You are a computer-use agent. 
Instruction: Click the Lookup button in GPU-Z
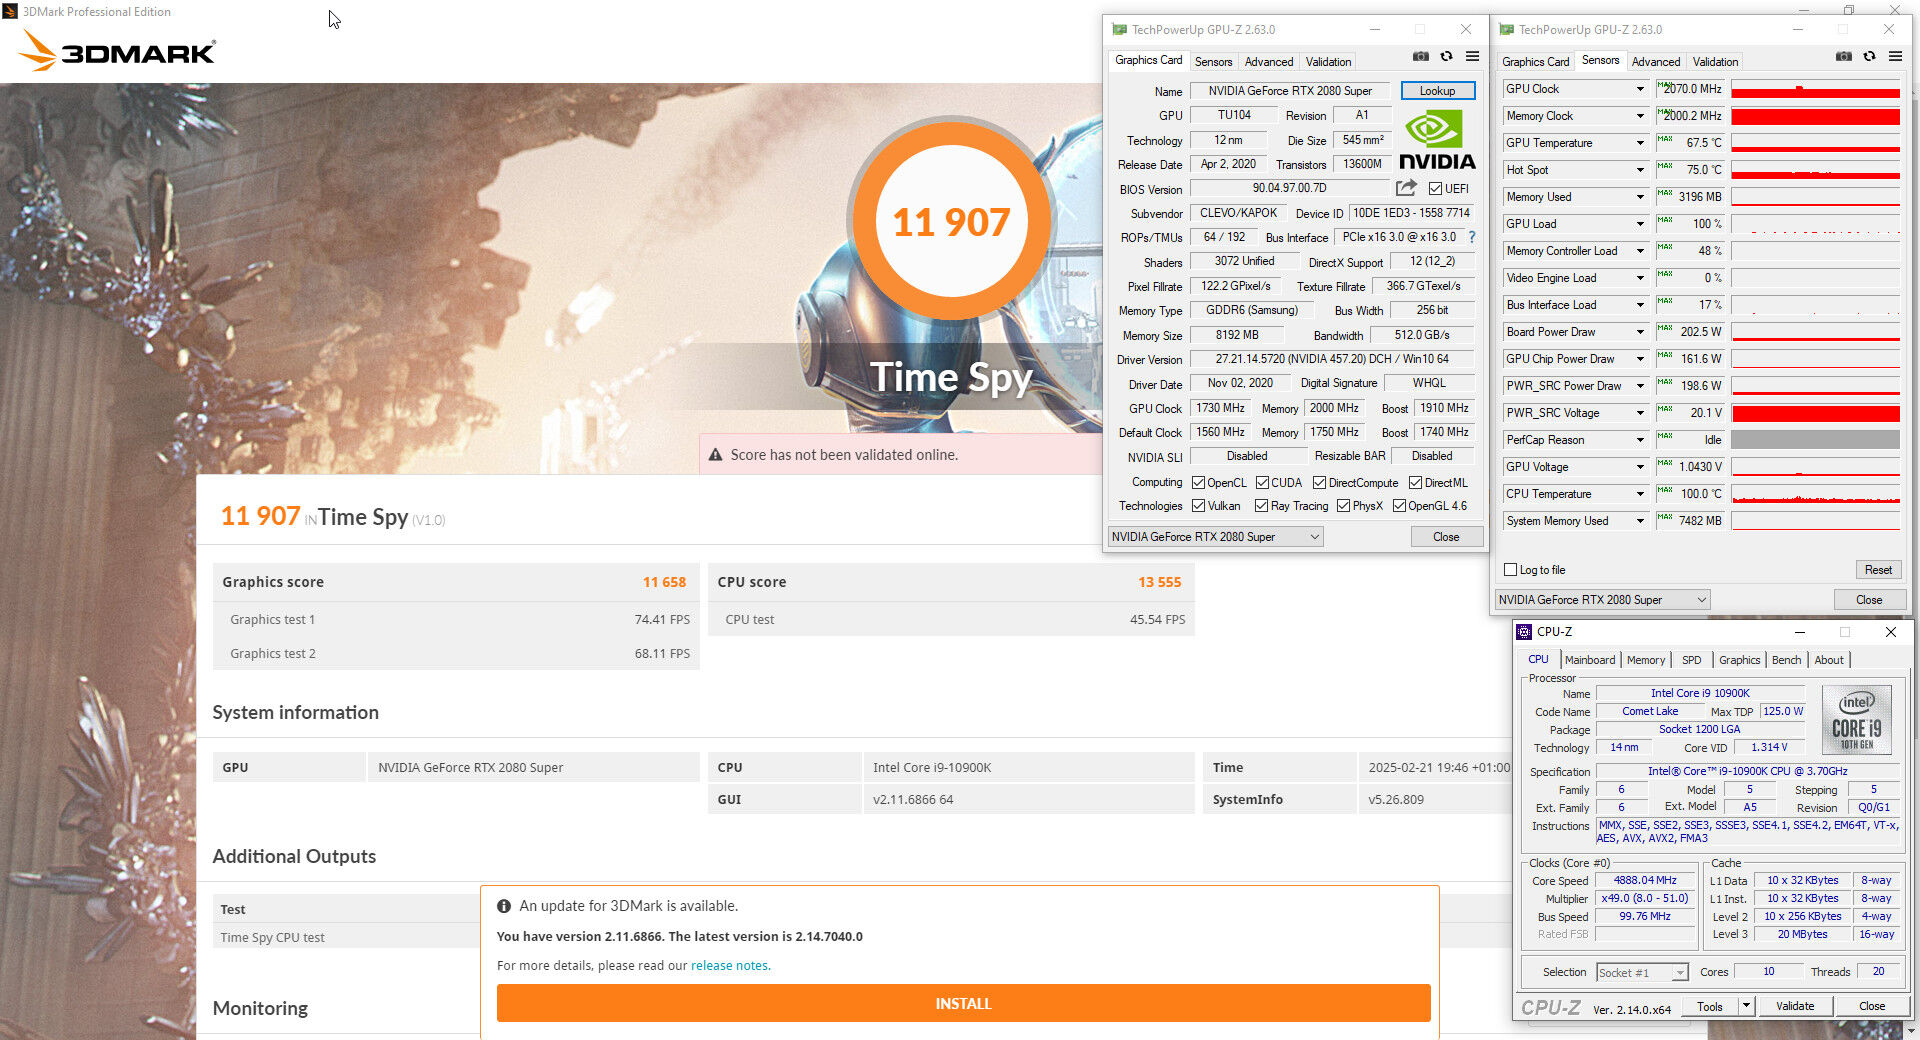pyautogui.click(x=1437, y=91)
